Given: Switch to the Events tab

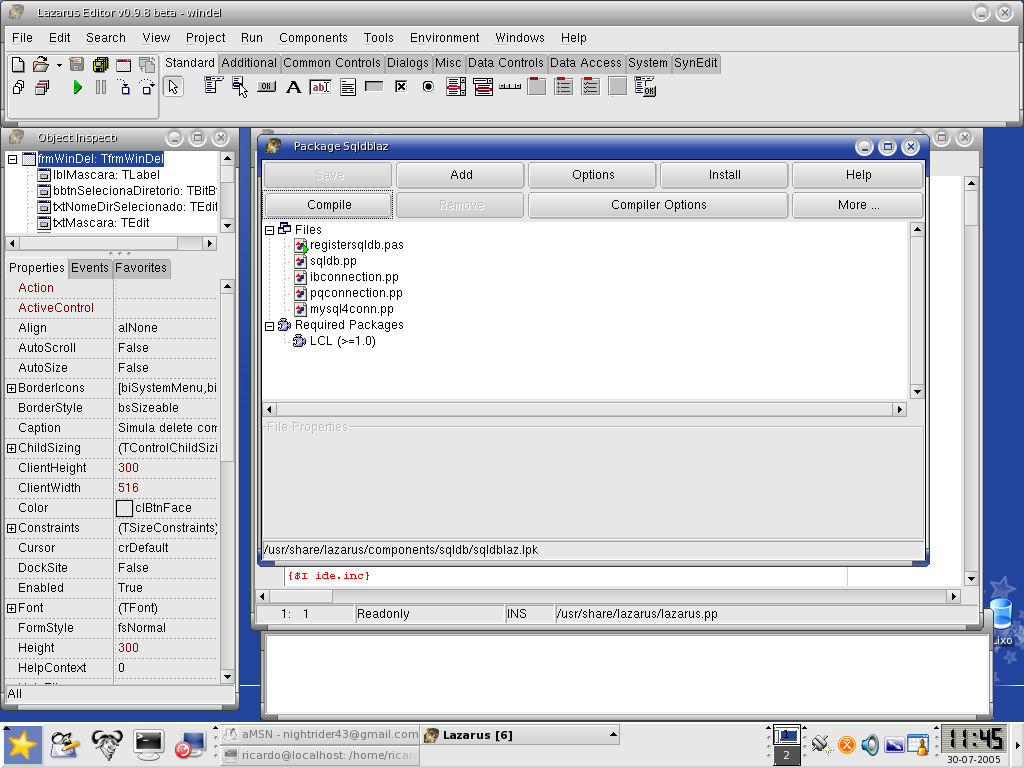Looking at the screenshot, I should (90, 268).
